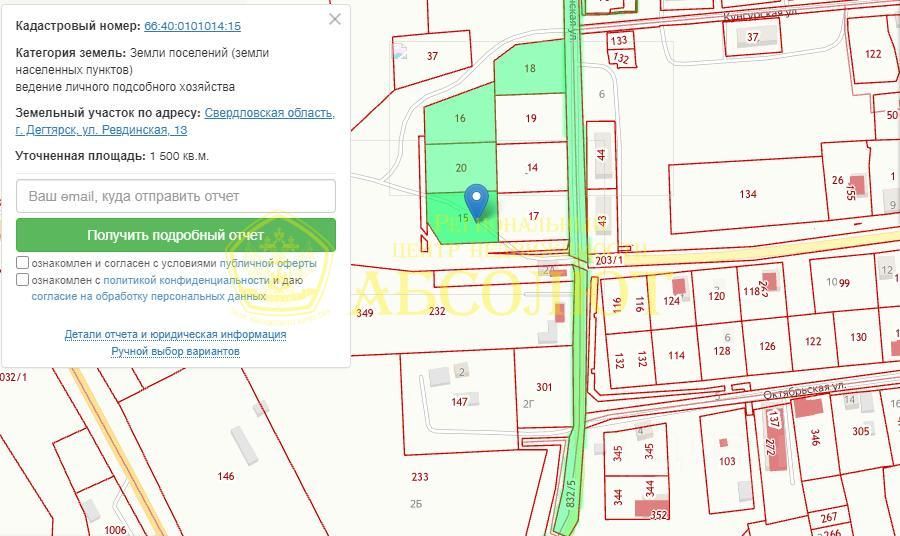Select parcel 134 on the map

click(x=748, y=194)
